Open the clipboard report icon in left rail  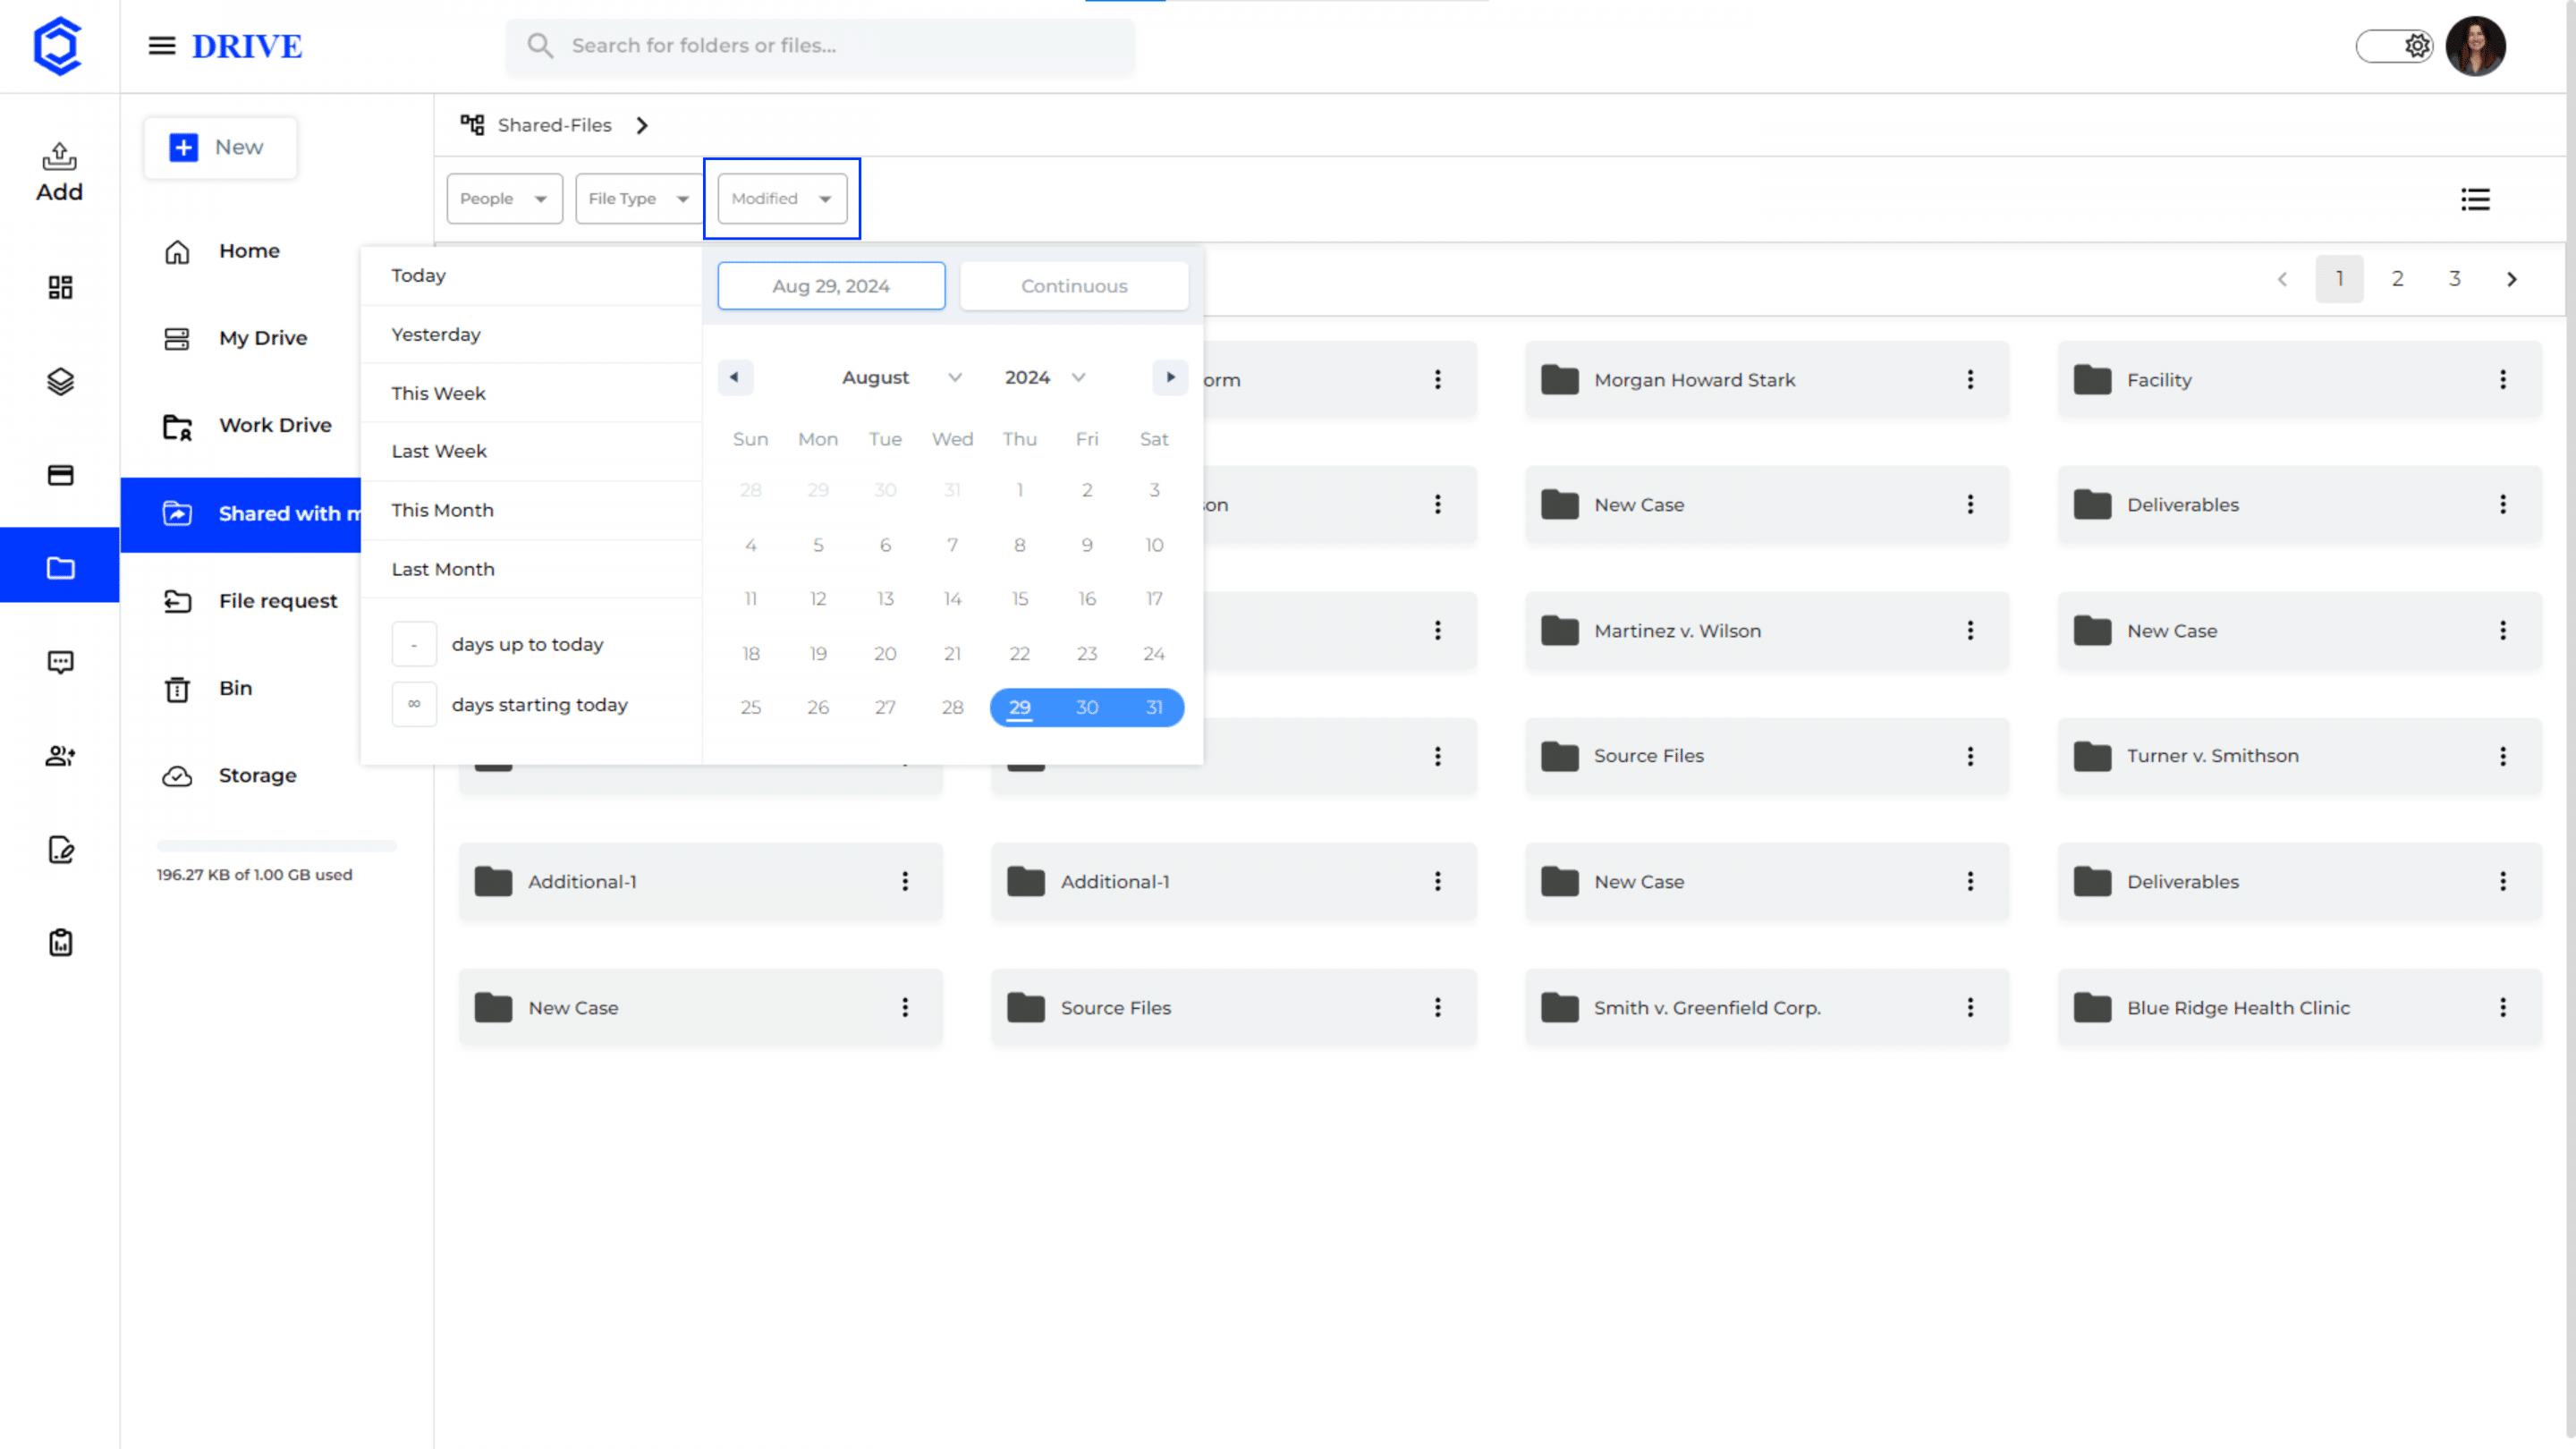click(x=60, y=942)
